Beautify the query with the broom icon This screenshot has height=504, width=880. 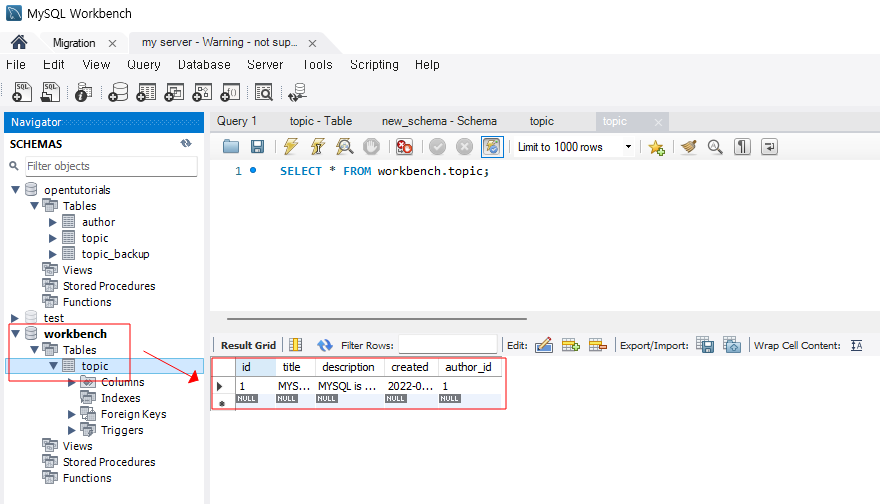click(x=689, y=147)
